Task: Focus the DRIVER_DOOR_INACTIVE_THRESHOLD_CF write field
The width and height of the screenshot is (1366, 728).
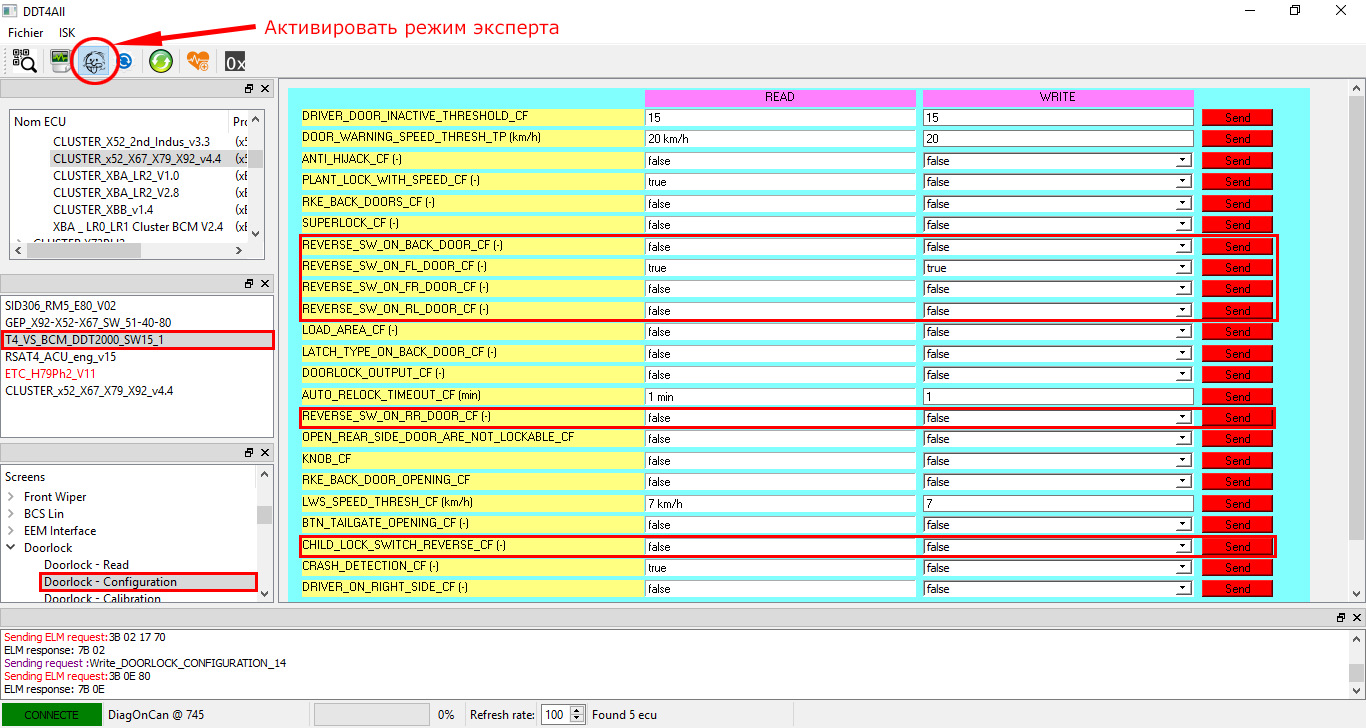Action: click(x=1058, y=118)
